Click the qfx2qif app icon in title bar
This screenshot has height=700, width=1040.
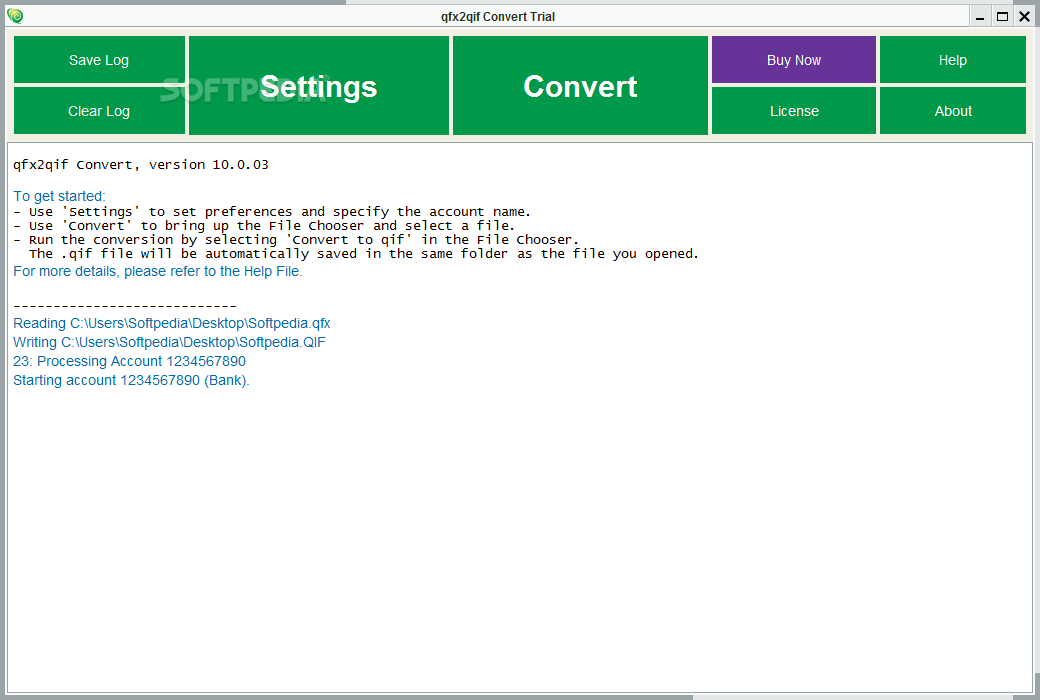tap(15, 16)
